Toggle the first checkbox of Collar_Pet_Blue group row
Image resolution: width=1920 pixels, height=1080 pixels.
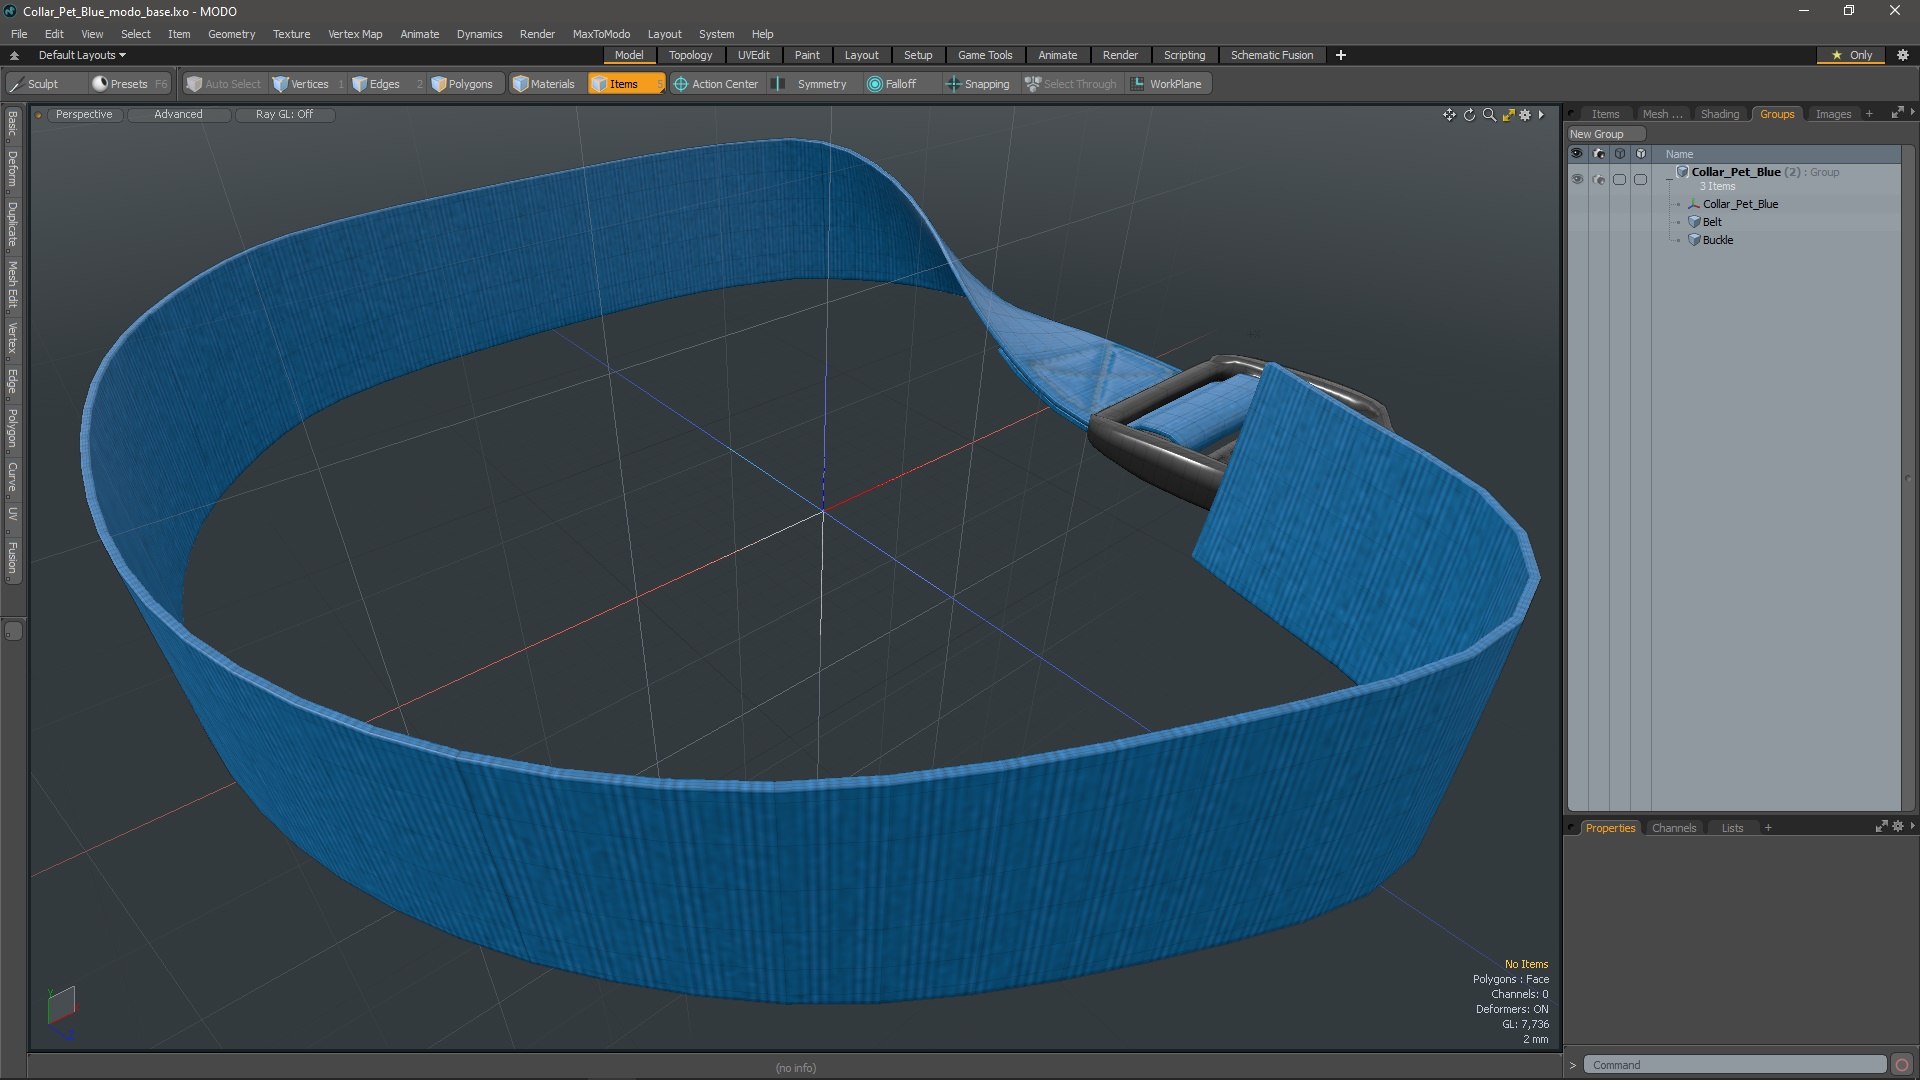pos(1619,180)
